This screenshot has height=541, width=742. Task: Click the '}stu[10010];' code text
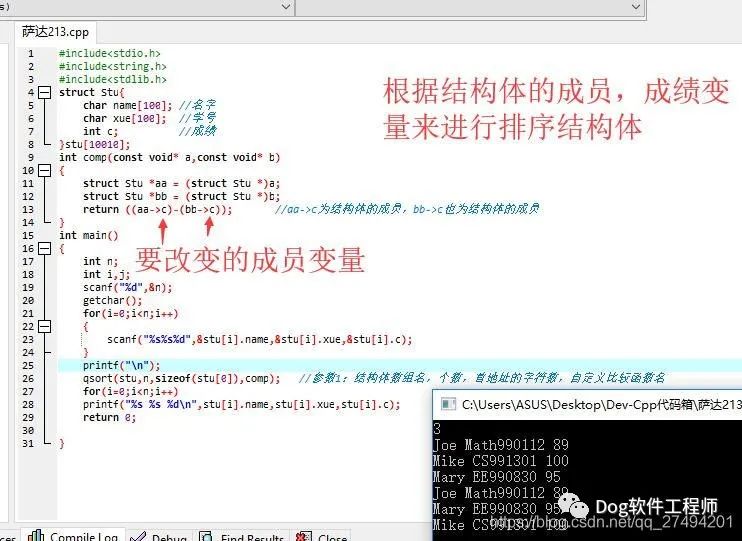(95, 144)
